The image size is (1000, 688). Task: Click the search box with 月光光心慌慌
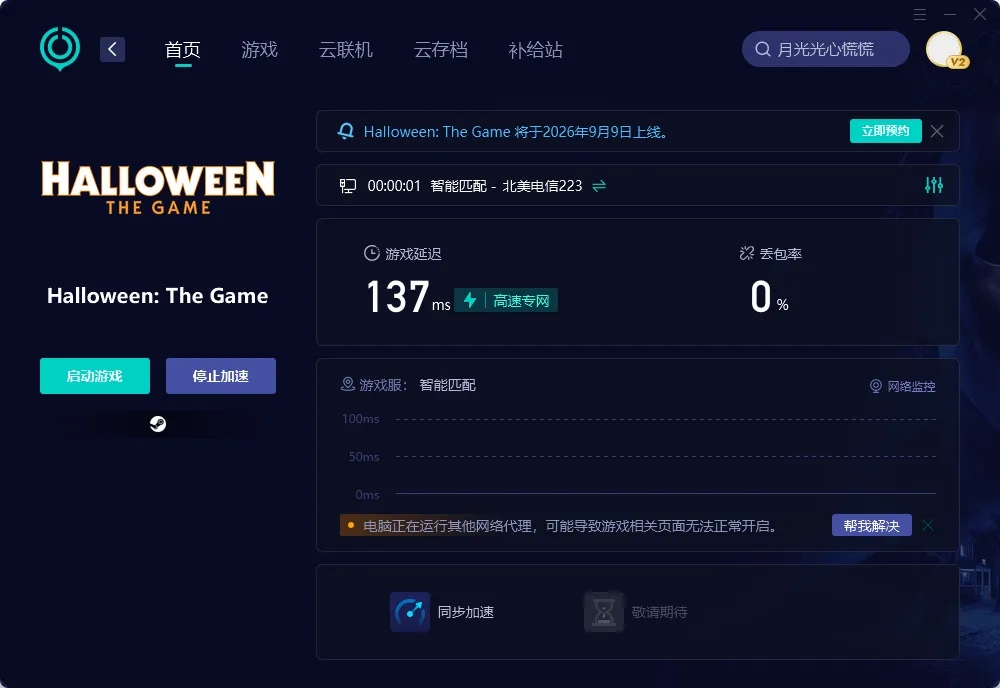click(825, 49)
